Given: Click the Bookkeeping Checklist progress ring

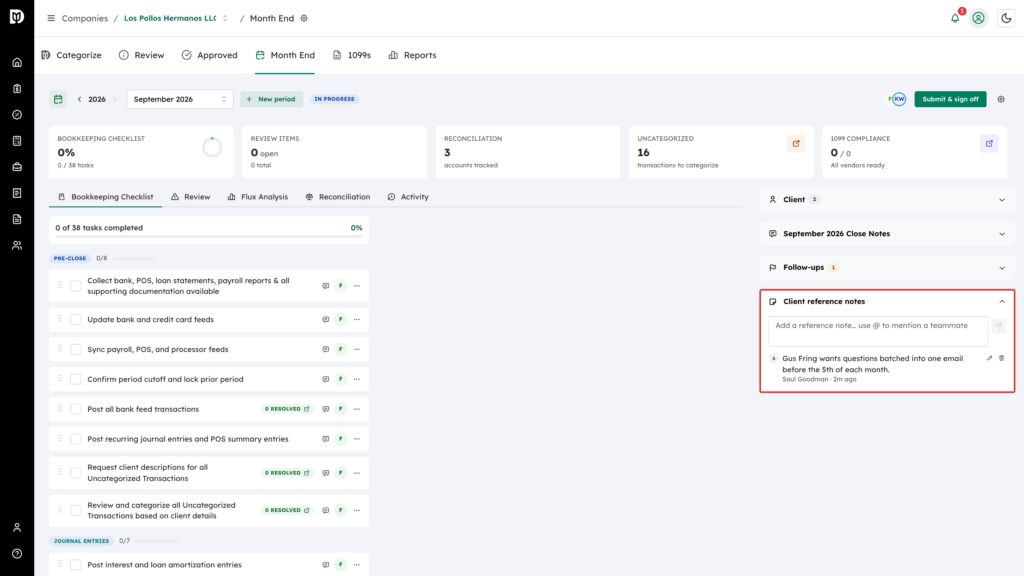Looking at the screenshot, I should click(x=212, y=148).
